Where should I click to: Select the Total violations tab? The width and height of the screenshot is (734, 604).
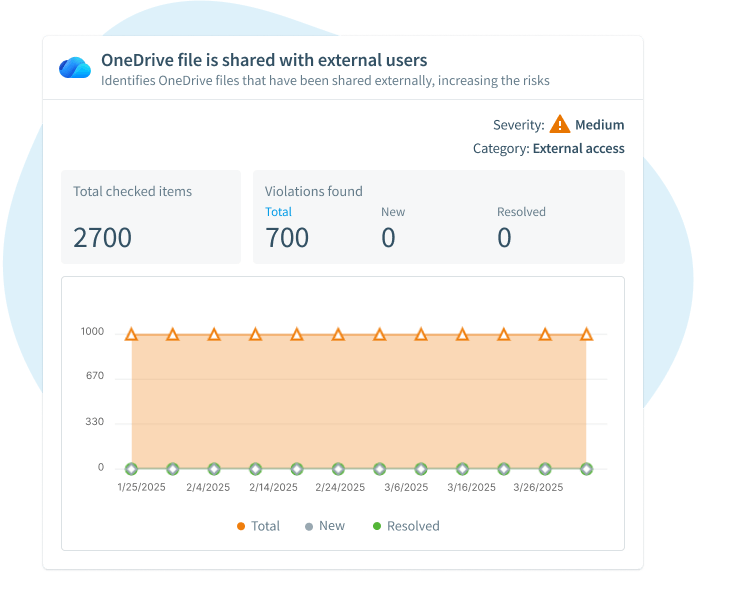click(x=278, y=212)
